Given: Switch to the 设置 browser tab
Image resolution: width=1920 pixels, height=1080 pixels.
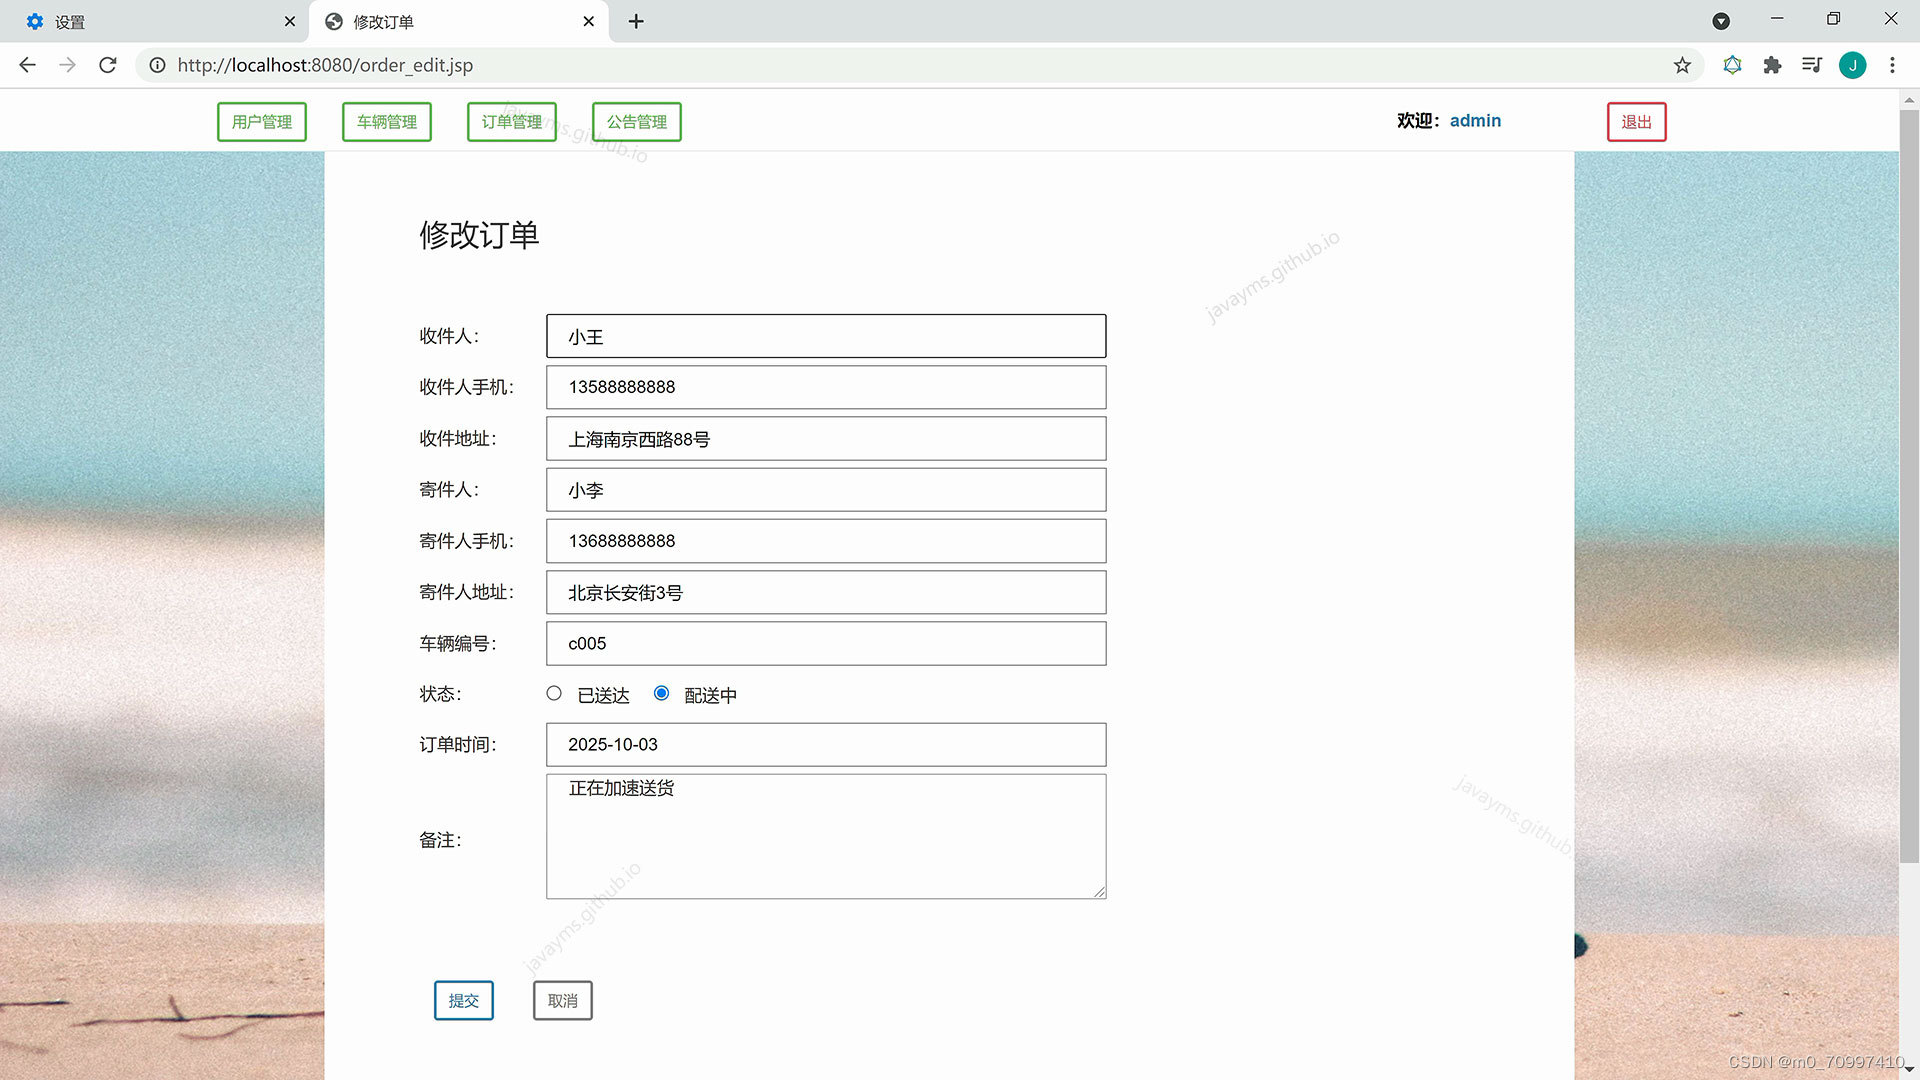Looking at the screenshot, I should (x=150, y=21).
